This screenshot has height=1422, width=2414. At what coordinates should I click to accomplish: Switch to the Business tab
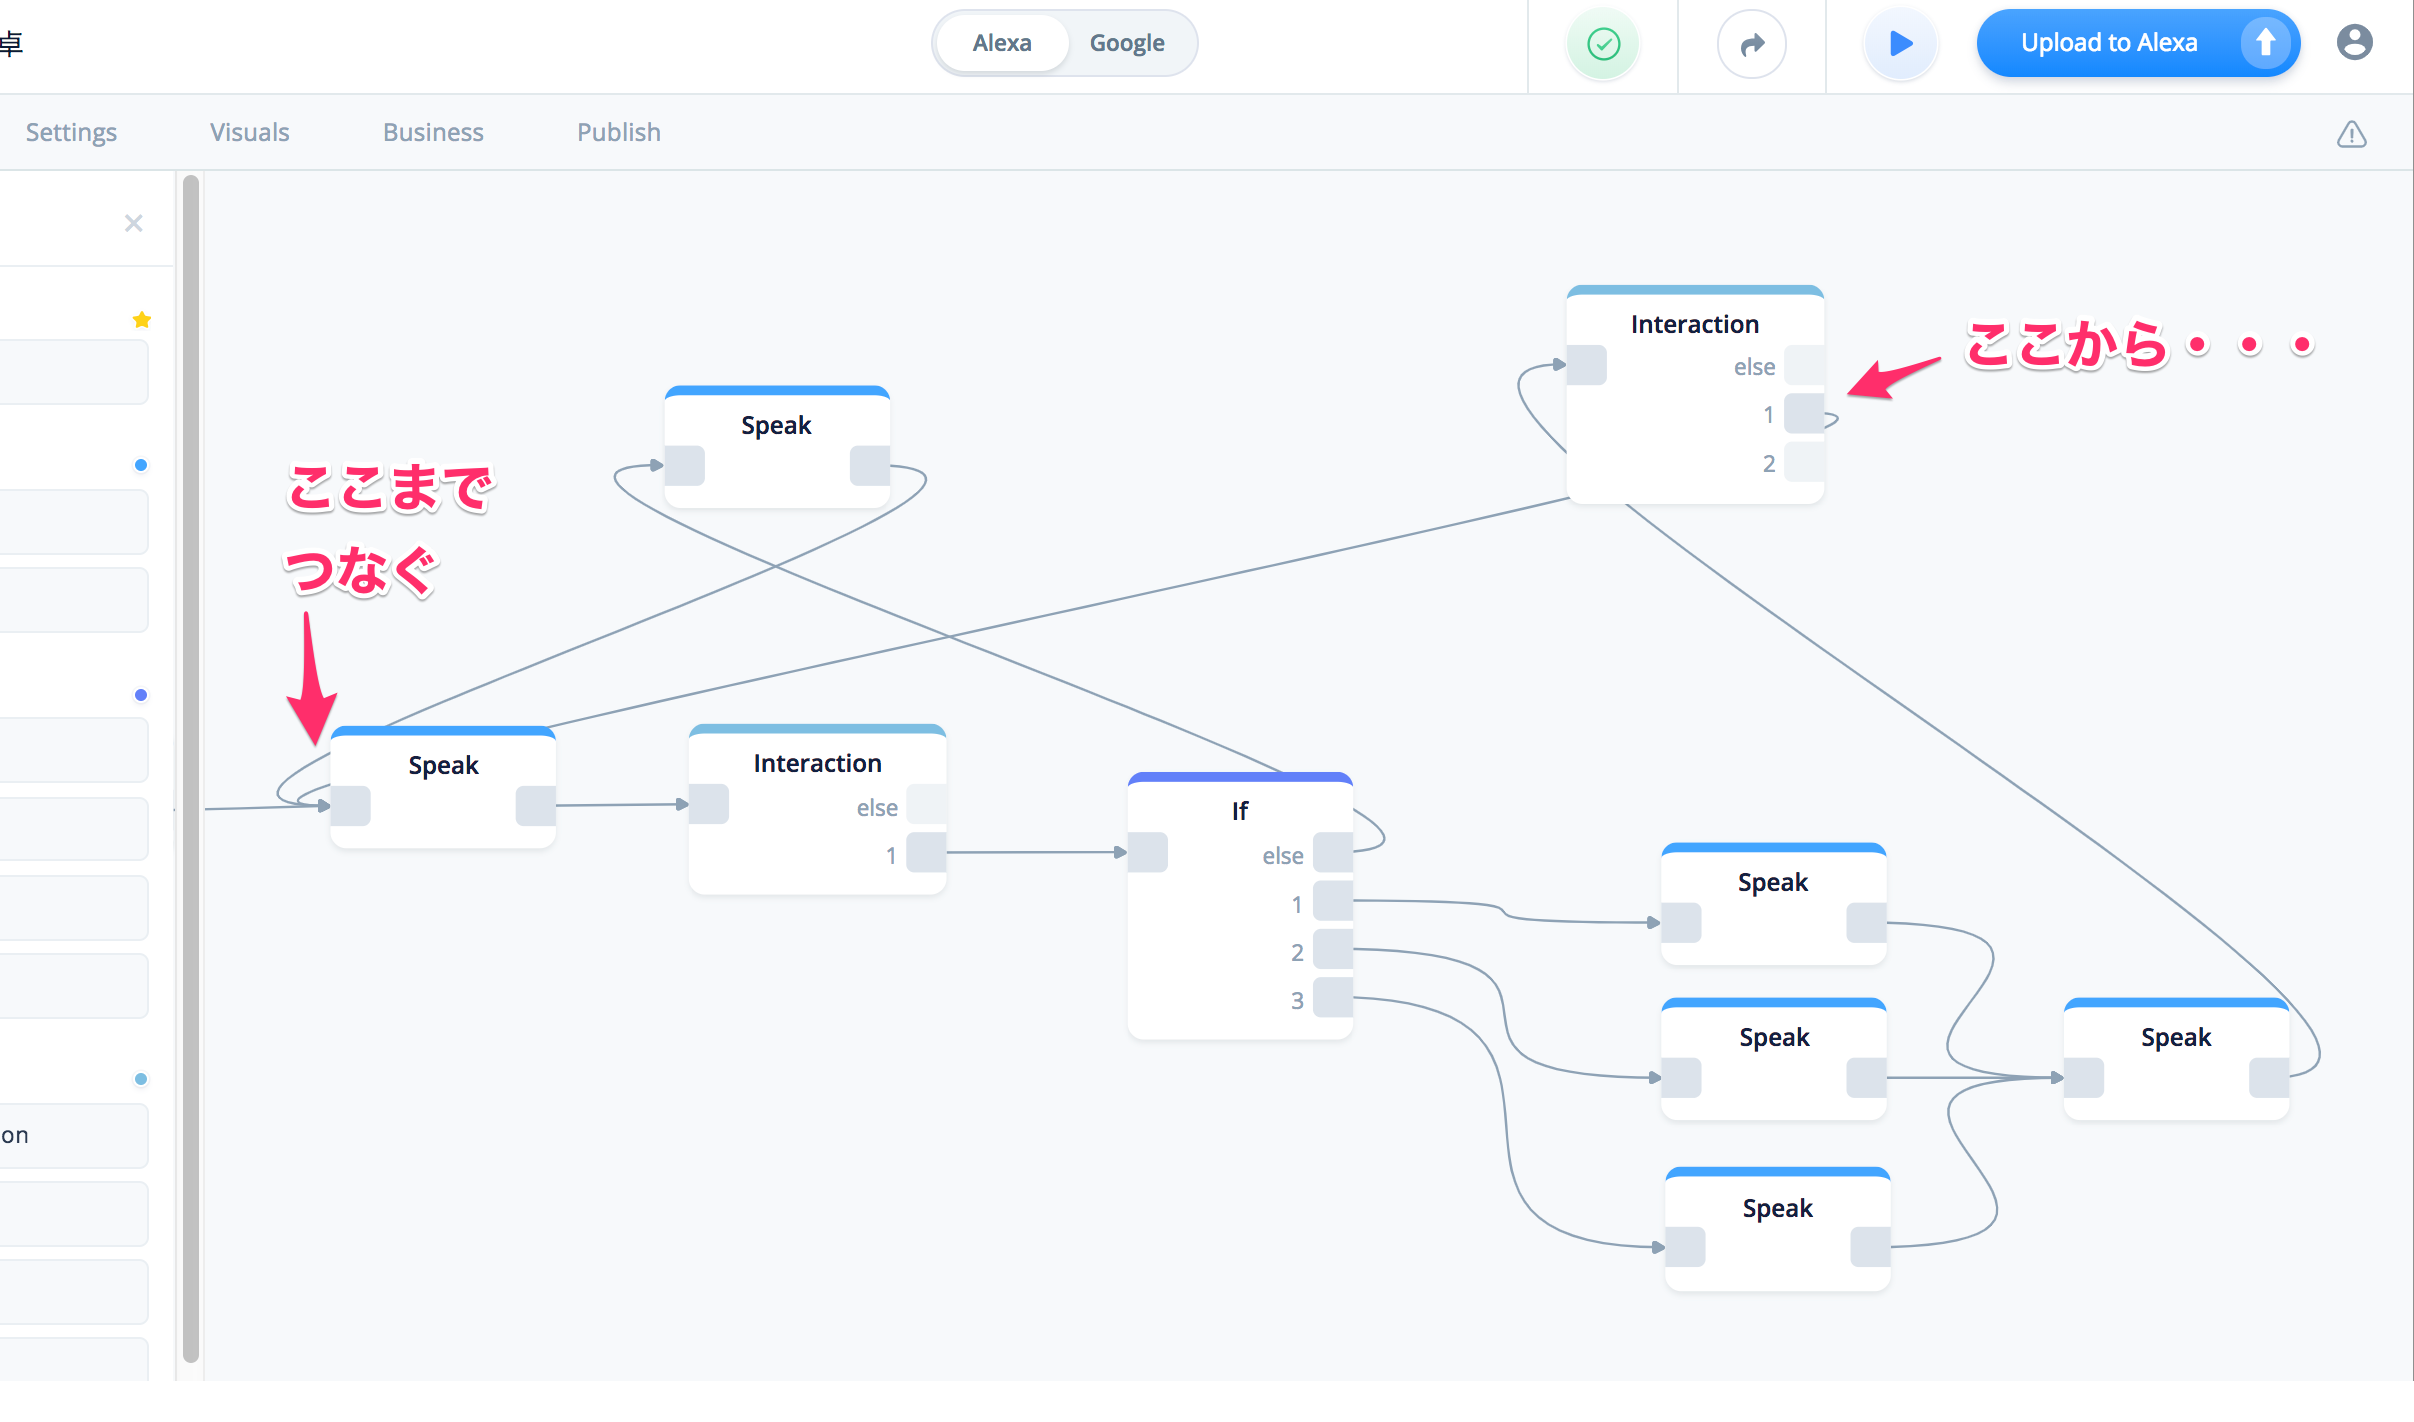(x=433, y=132)
